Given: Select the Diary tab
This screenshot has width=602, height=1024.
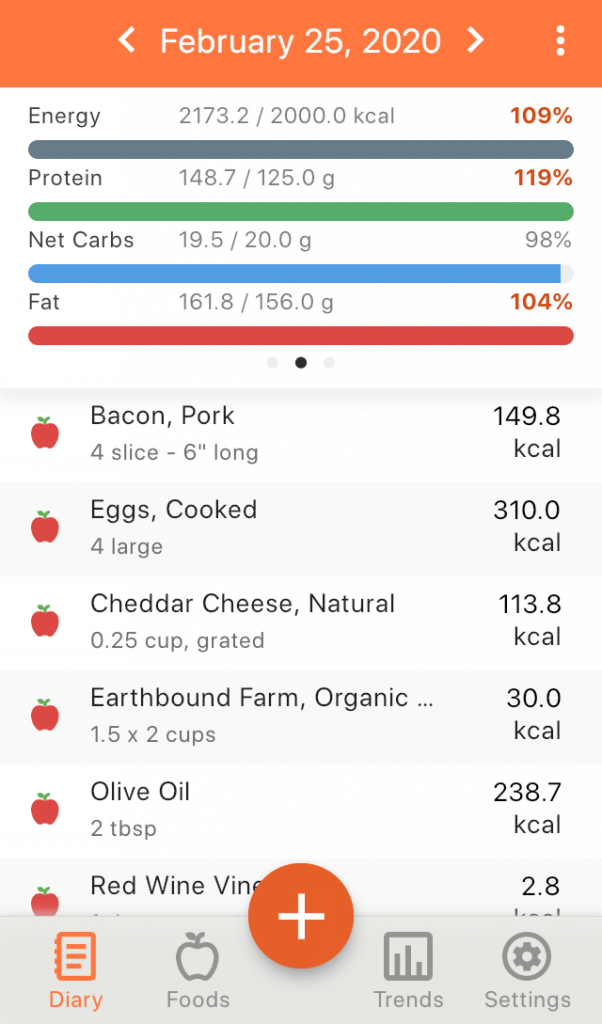Looking at the screenshot, I should point(76,971).
